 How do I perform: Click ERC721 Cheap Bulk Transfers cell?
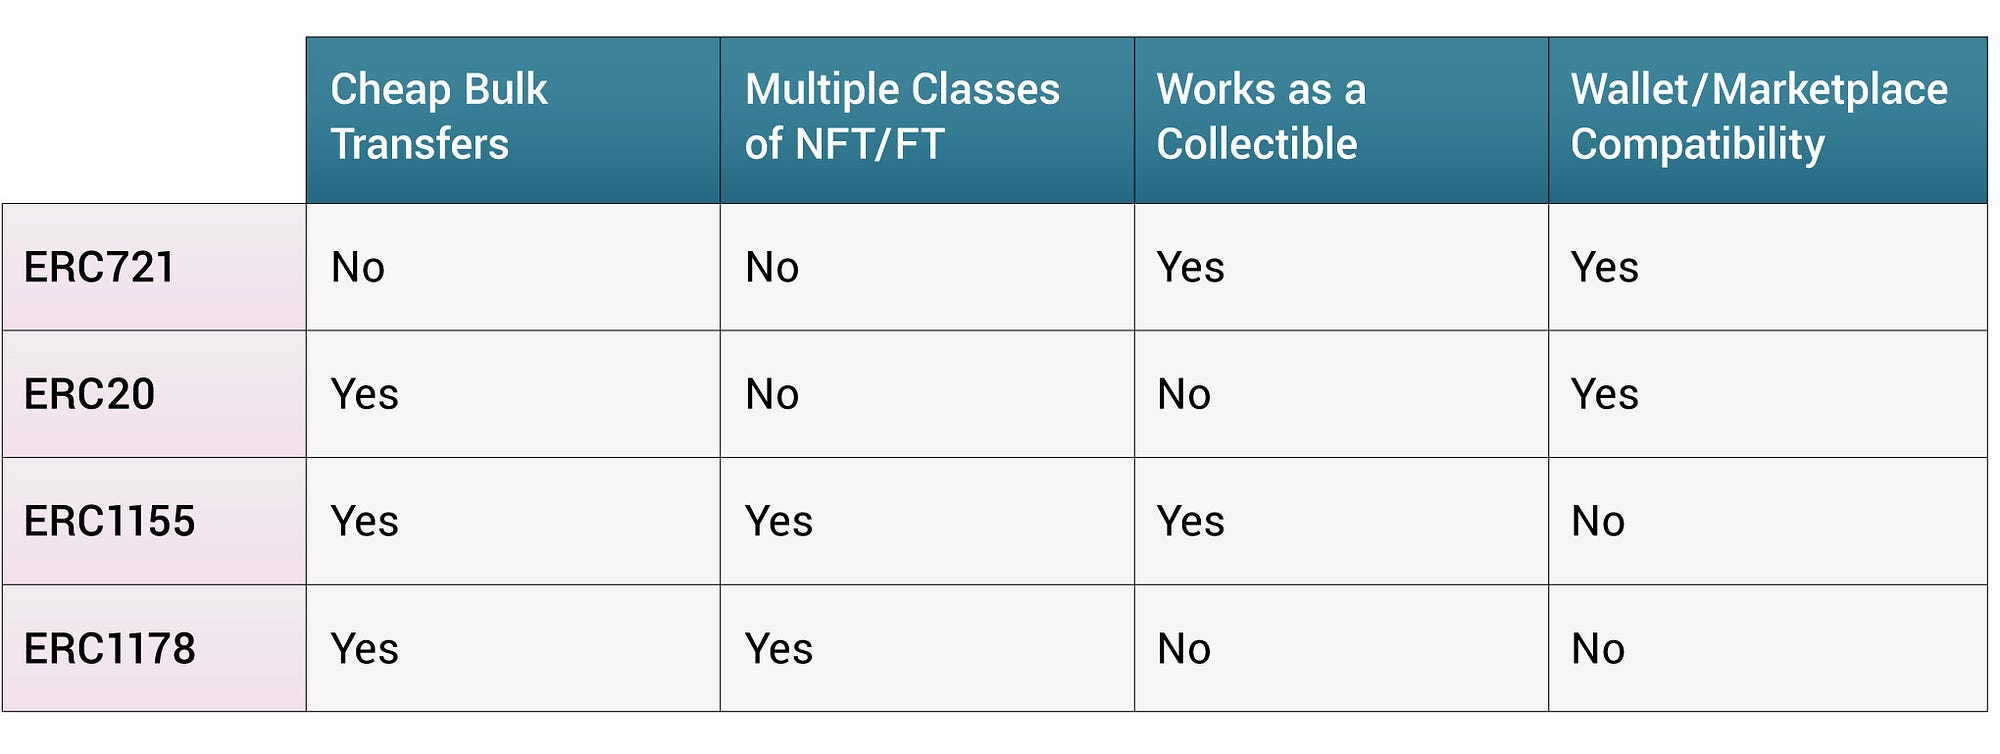(x=513, y=267)
